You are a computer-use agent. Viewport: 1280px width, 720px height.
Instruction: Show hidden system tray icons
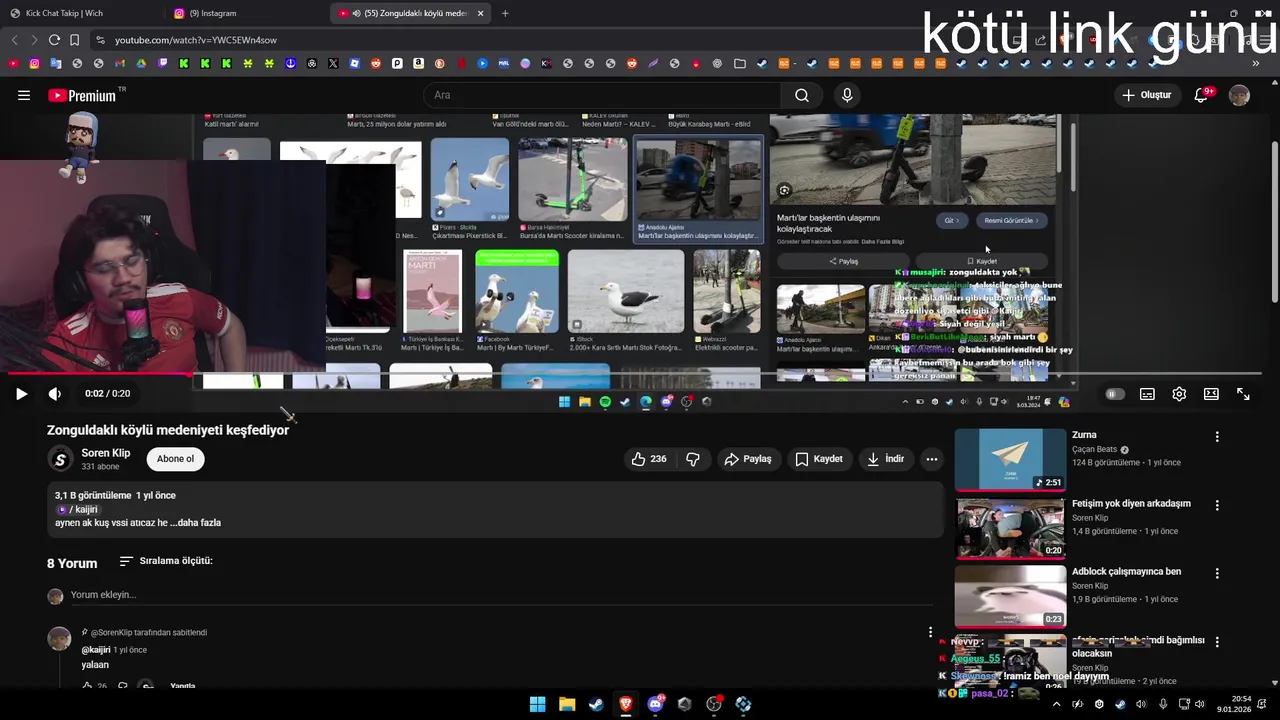1056,704
